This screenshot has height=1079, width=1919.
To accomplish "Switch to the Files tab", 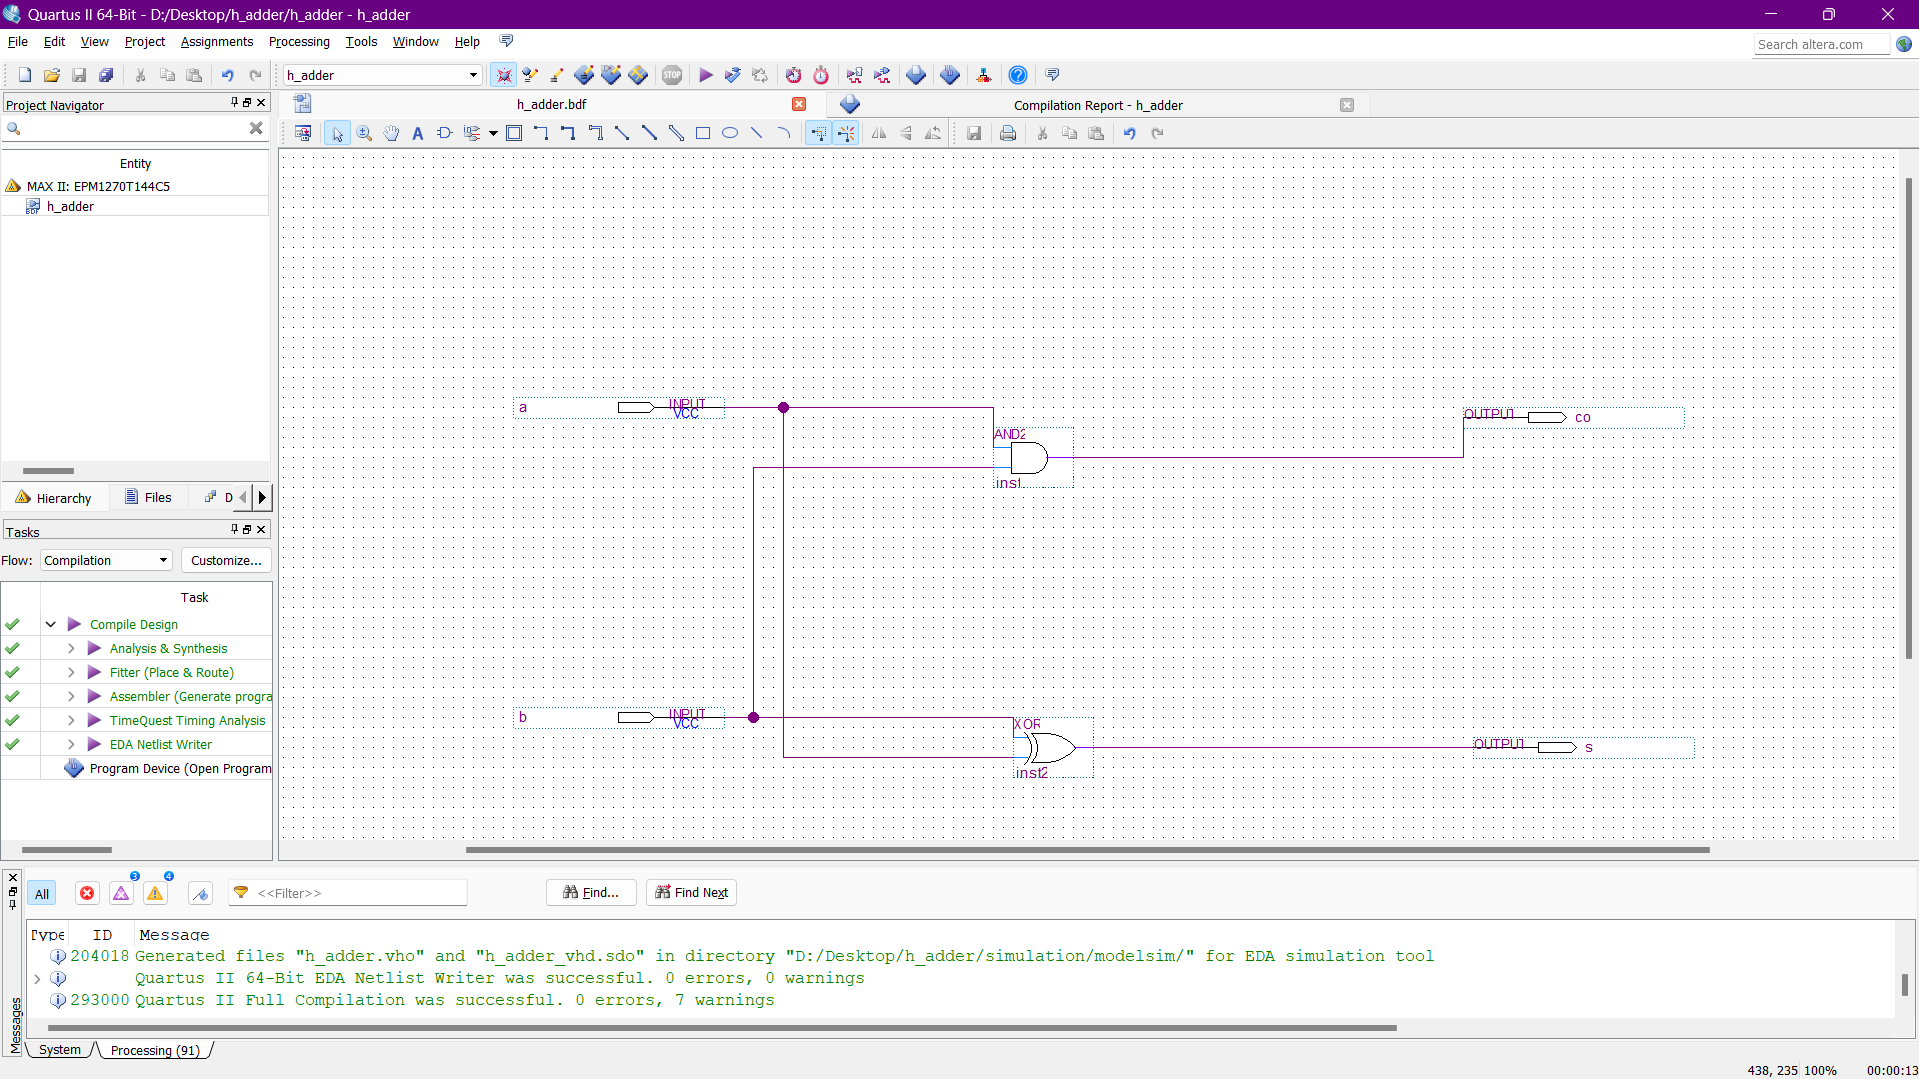I will [148, 497].
